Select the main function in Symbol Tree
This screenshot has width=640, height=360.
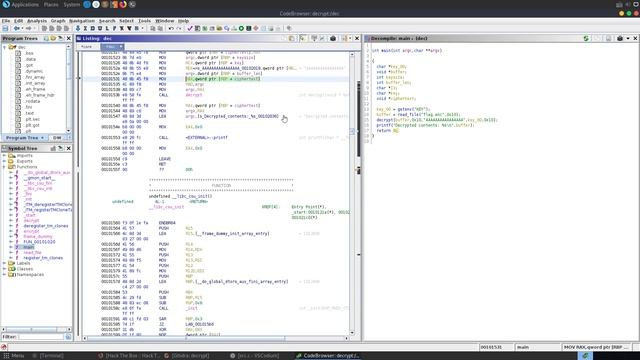click(29, 247)
